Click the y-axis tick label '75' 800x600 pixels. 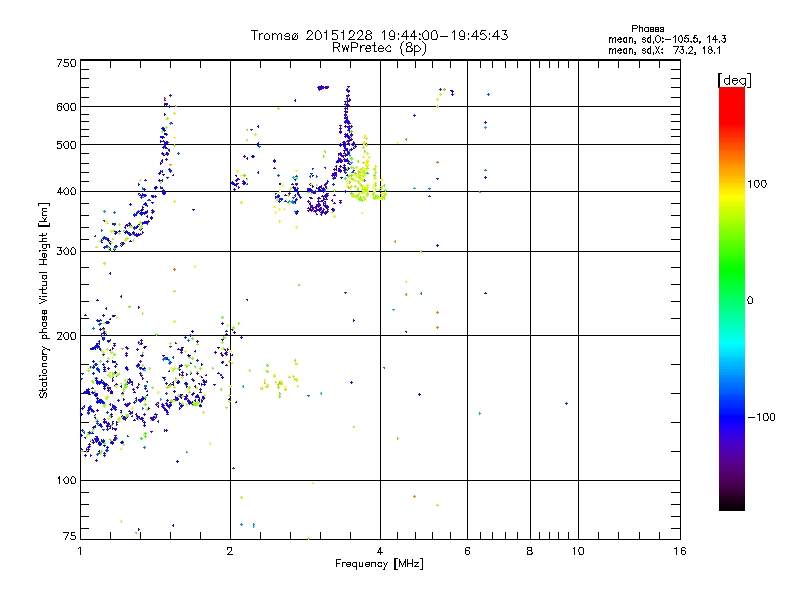pos(70,536)
